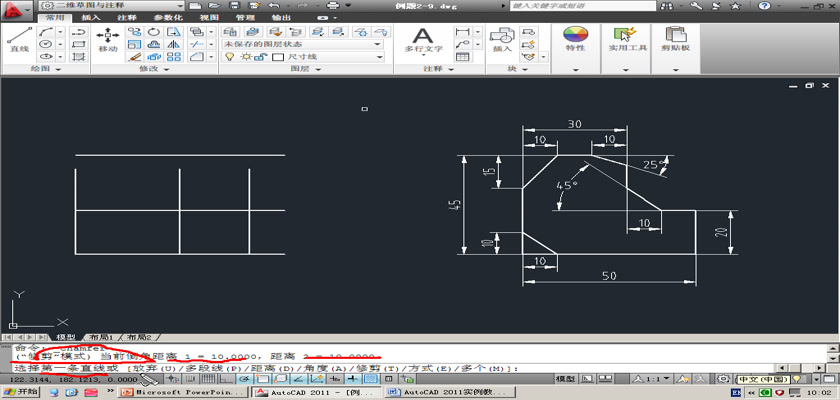Select the Trim tool in the modify panel
840x400 pixels.
coord(197,44)
